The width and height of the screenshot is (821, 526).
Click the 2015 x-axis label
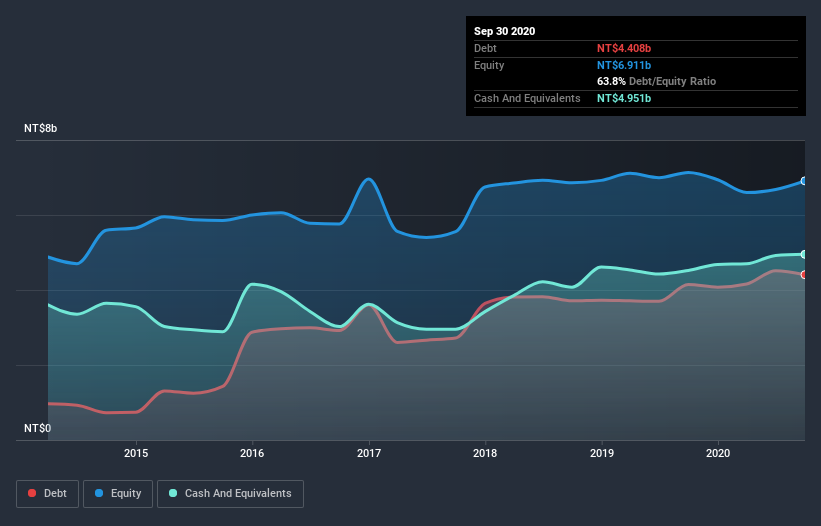pos(136,453)
